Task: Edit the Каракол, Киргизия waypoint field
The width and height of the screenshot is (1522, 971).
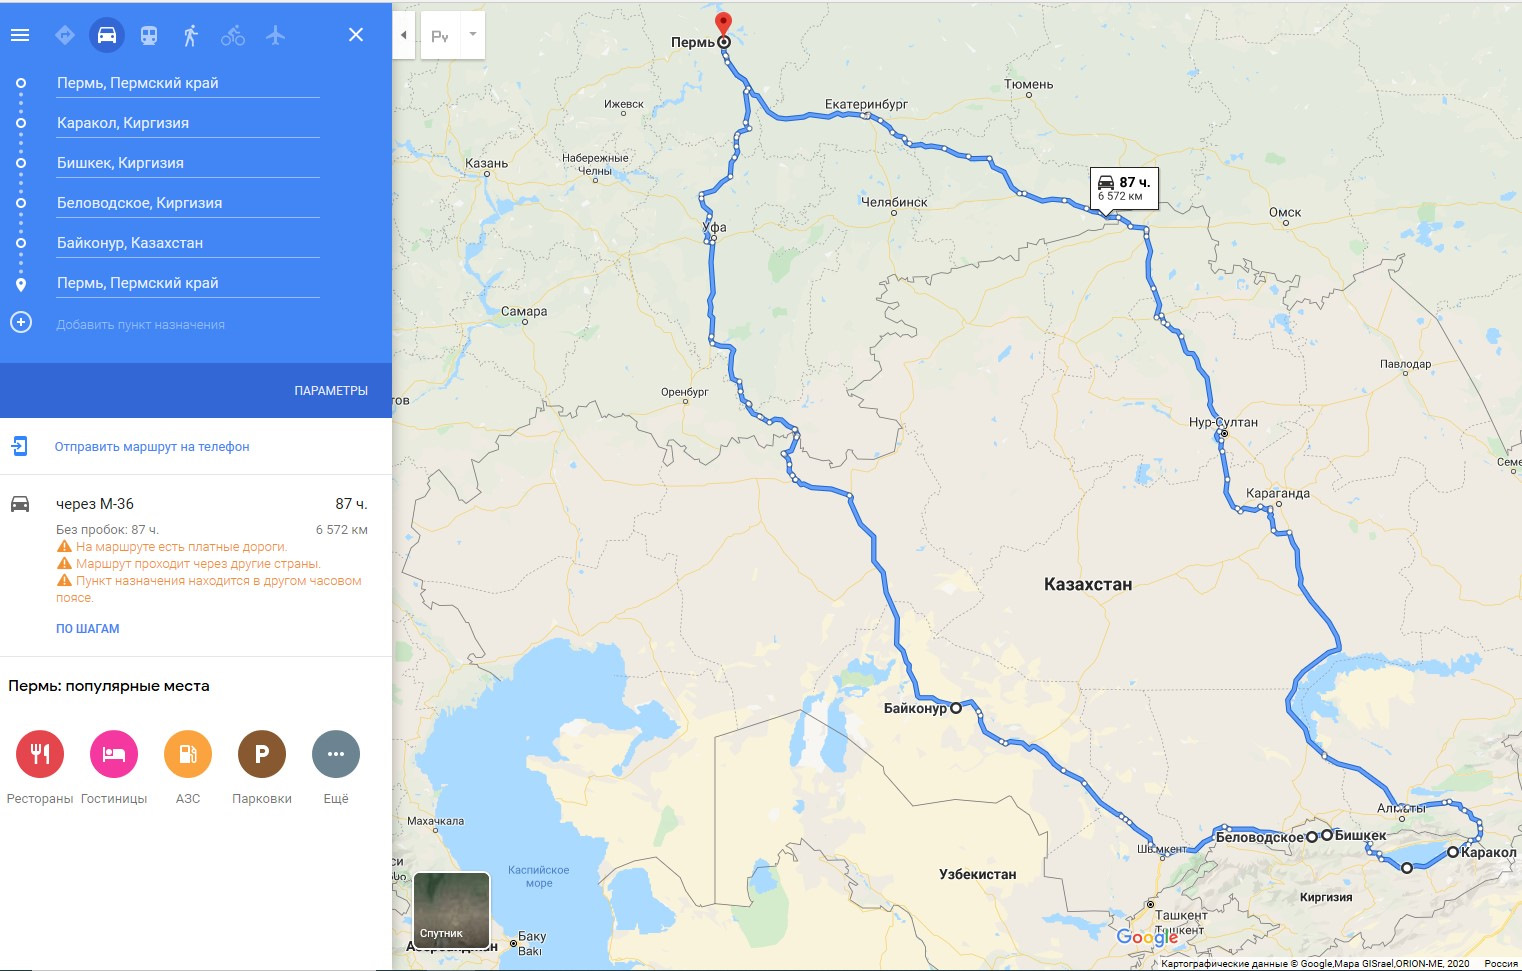Action: click(x=188, y=123)
